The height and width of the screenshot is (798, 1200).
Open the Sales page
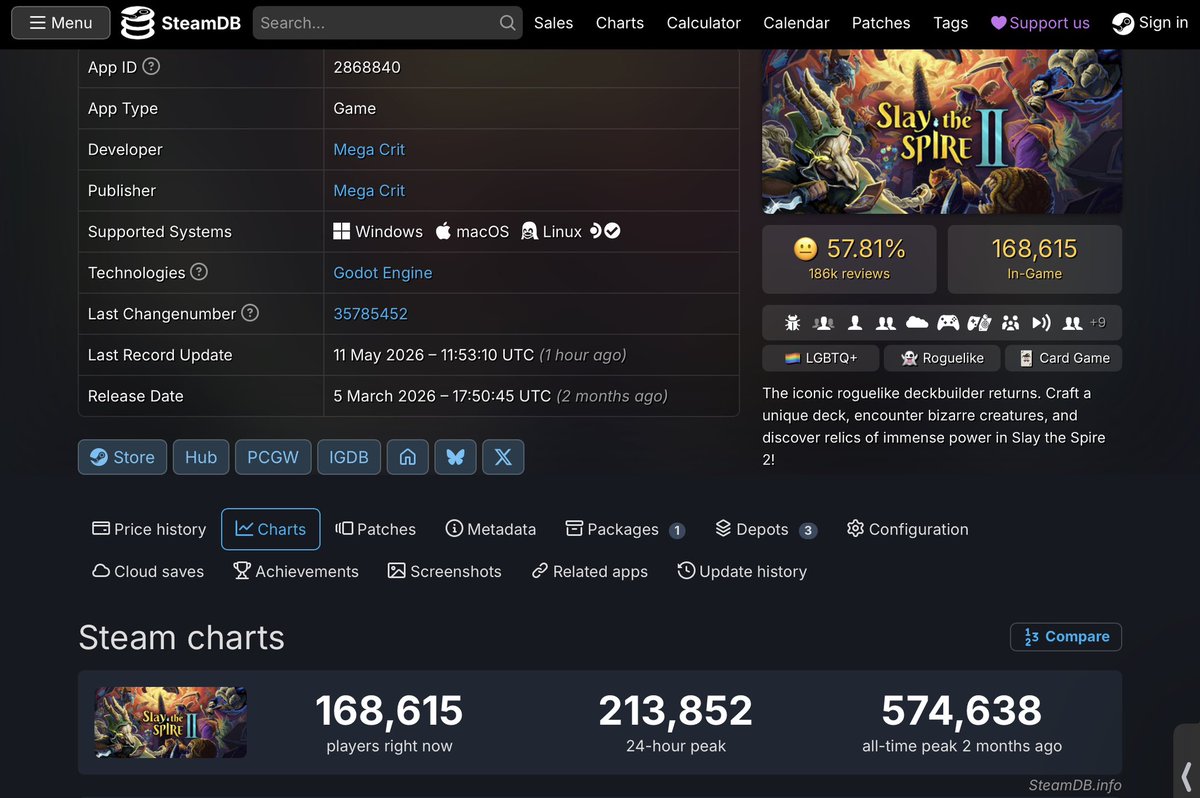(x=553, y=23)
